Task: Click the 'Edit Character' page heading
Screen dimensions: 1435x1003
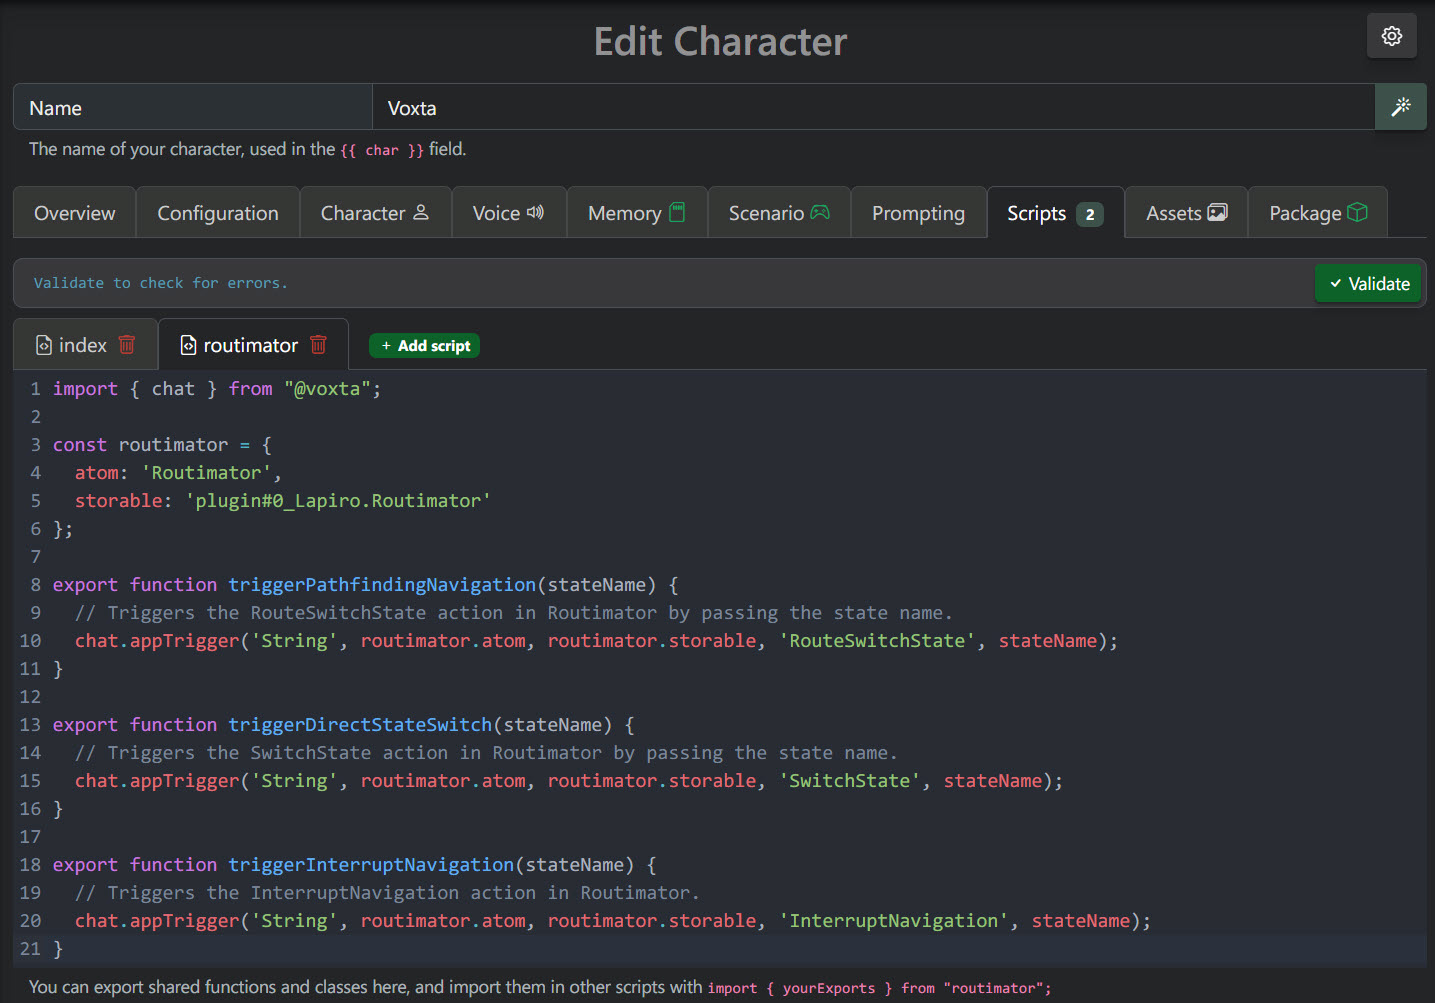Action: coord(720,42)
